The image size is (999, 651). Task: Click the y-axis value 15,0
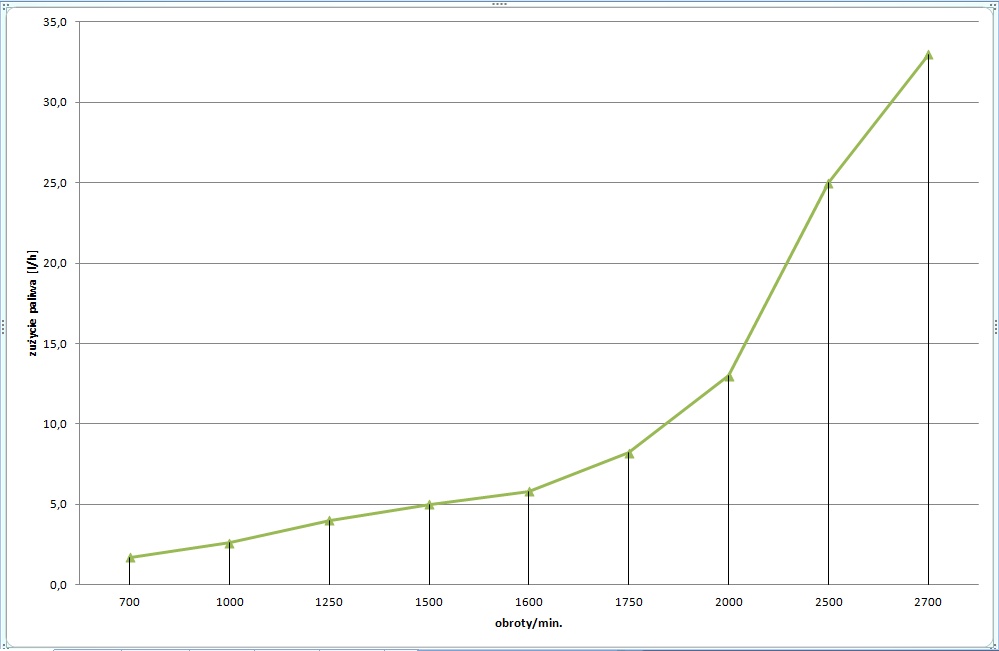tap(55, 343)
